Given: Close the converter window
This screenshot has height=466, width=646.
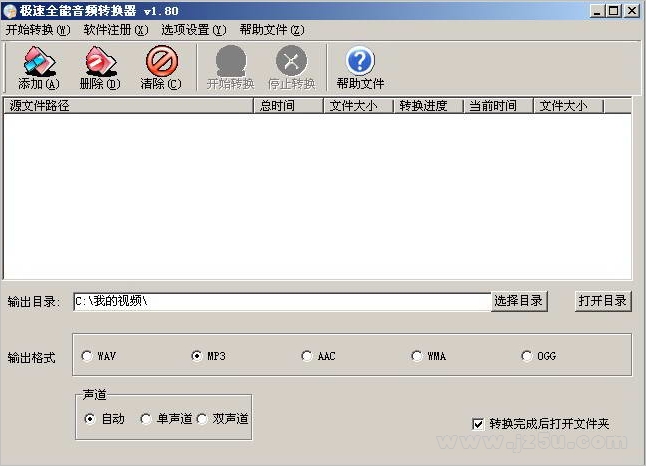Looking at the screenshot, I should [632, 11].
